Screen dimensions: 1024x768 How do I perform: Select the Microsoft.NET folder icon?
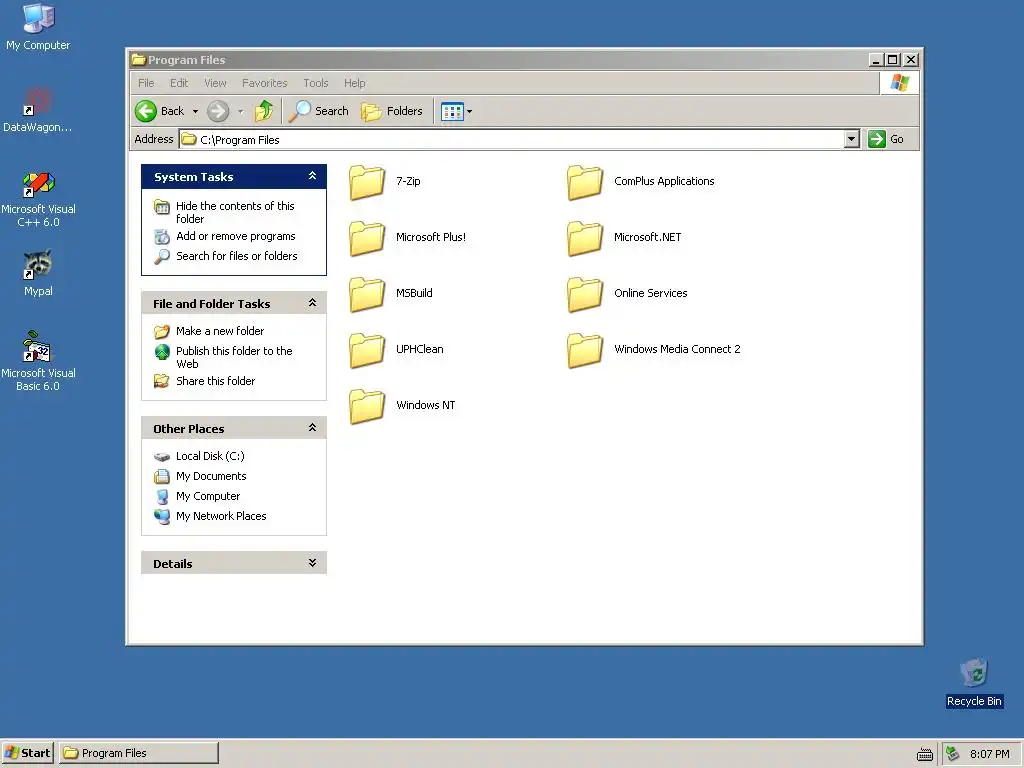tap(585, 238)
